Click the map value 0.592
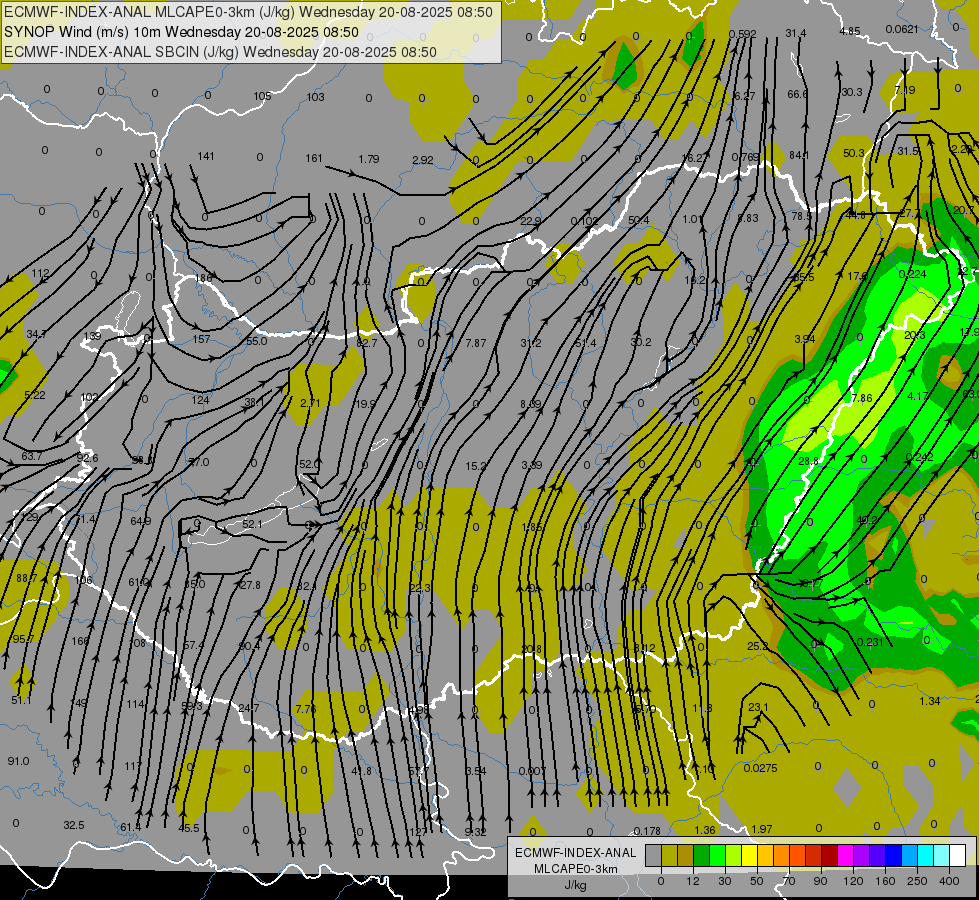 click(743, 34)
